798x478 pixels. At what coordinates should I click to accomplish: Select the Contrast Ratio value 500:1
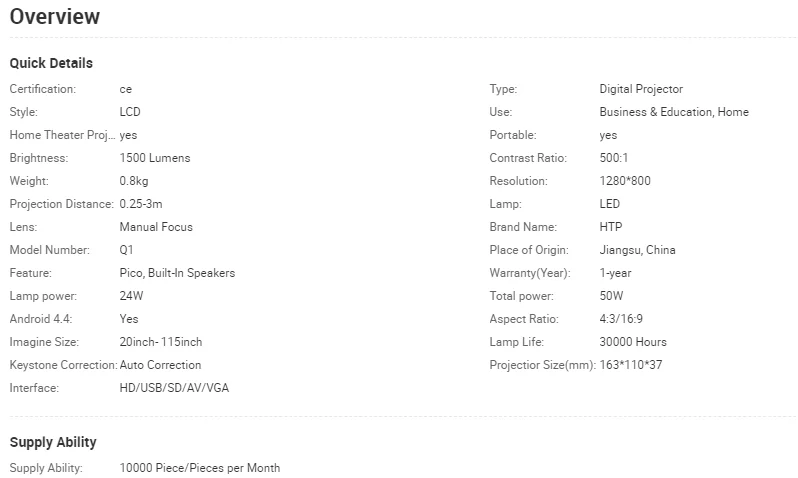click(x=616, y=158)
